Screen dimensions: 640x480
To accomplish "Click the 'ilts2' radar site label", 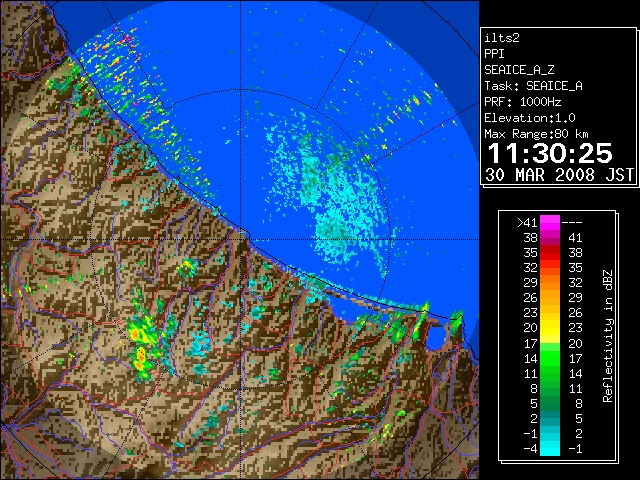I will coord(502,38).
